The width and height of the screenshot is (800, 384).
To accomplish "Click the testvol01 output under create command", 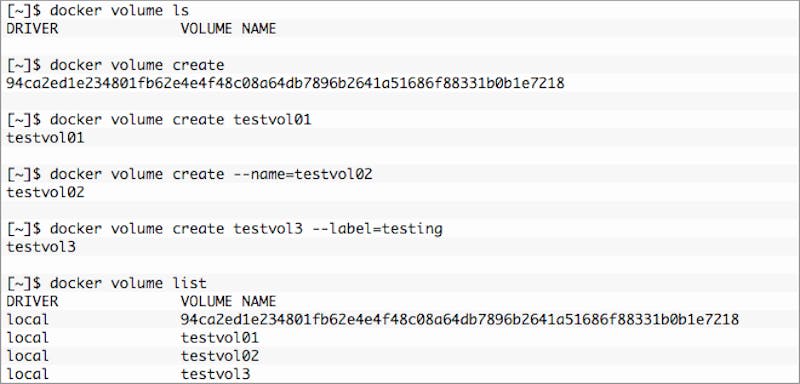I will coord(45,138).
